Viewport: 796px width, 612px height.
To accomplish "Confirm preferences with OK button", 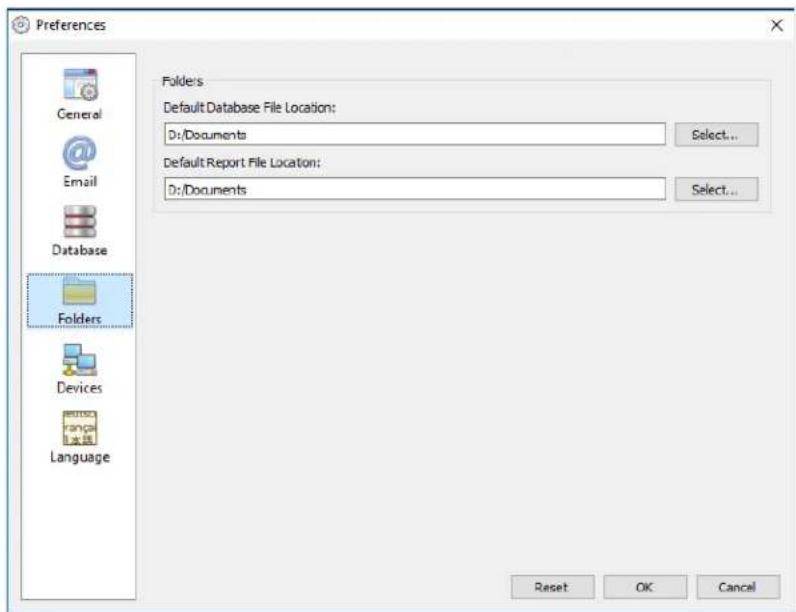I will click(645, 587).
